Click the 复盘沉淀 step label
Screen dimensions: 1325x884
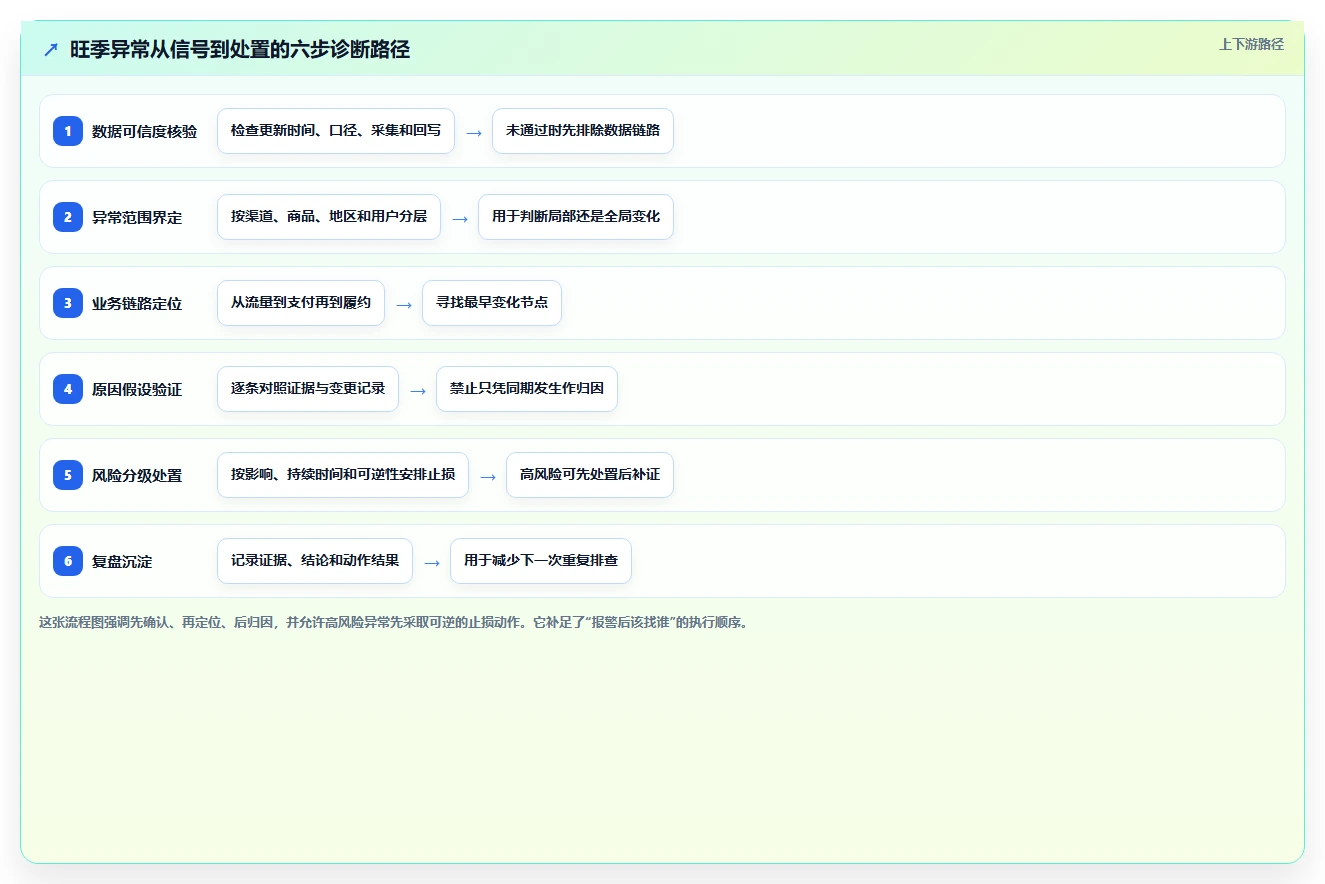click(122, 561)
